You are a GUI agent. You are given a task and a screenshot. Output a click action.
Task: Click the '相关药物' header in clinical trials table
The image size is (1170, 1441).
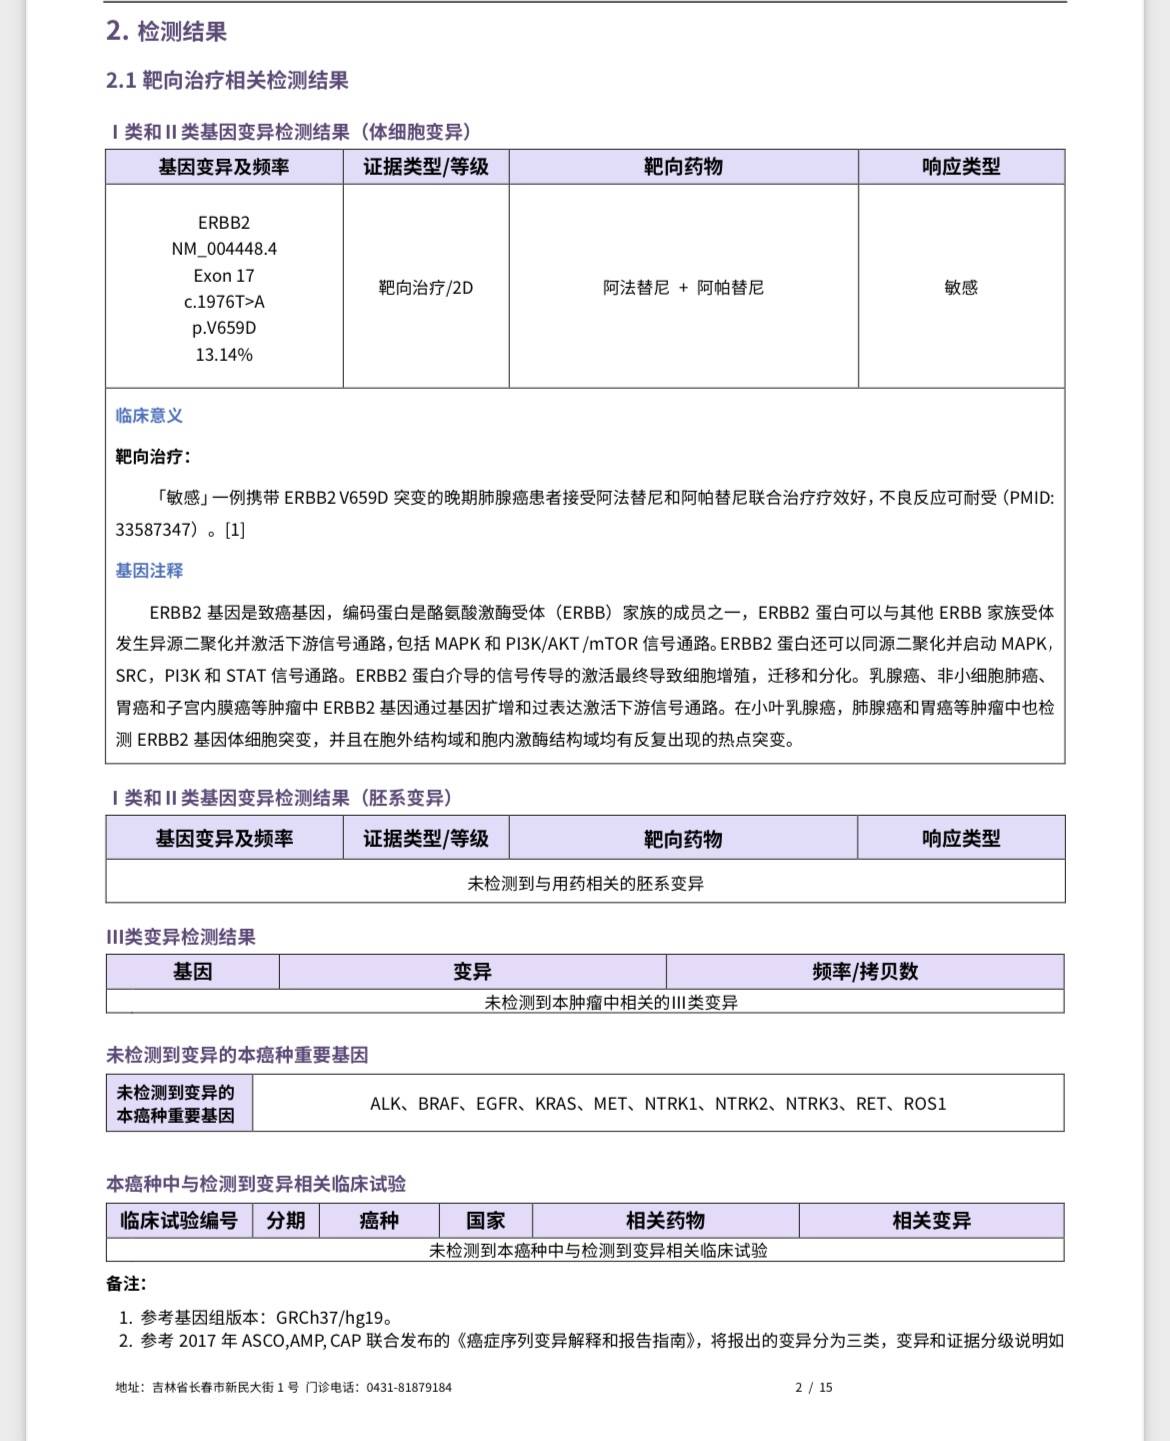pyautogui.click(x=665, y=1220)
